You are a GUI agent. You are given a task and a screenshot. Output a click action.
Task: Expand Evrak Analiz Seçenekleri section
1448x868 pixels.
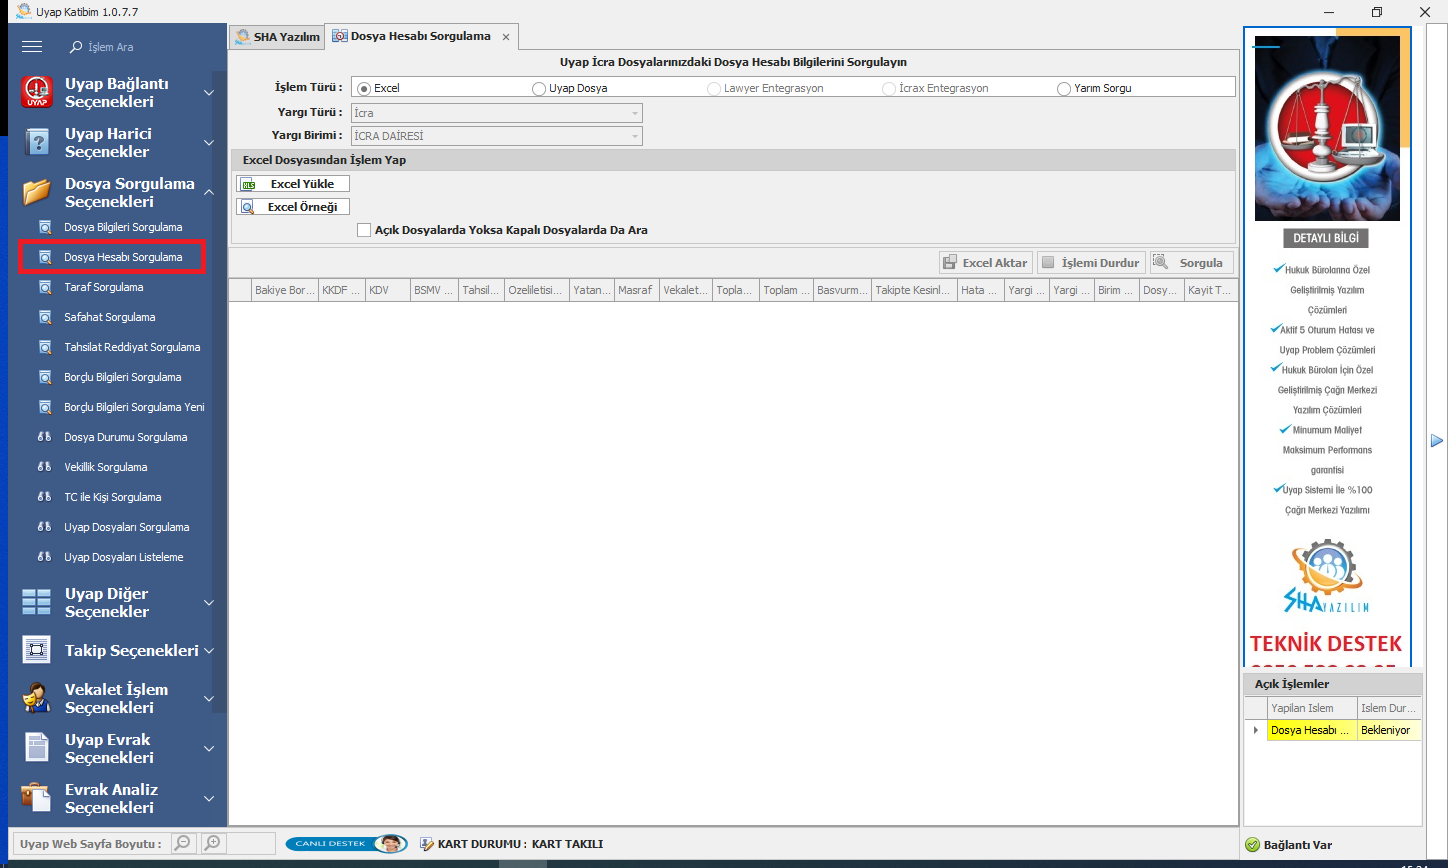pos(209,798)
